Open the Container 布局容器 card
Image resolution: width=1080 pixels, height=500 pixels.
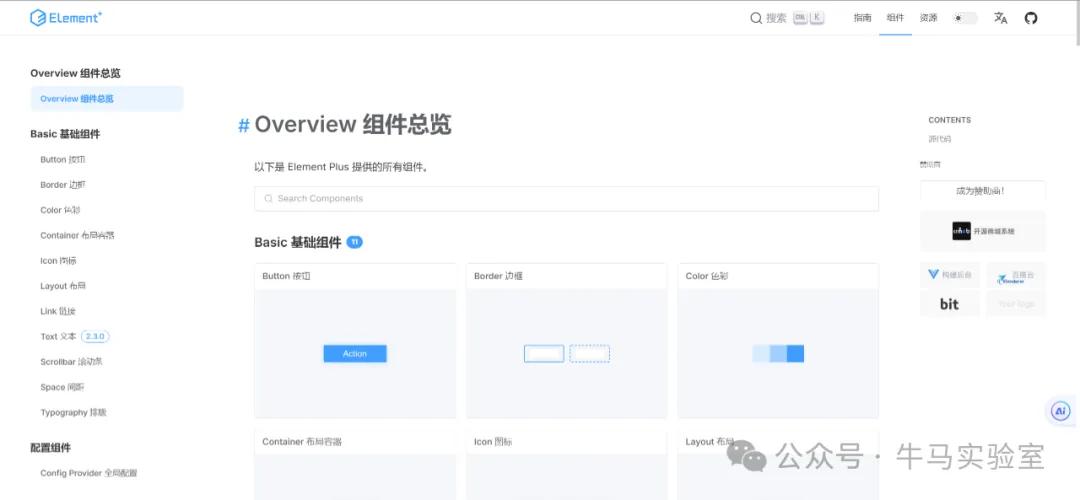[355, 466]
